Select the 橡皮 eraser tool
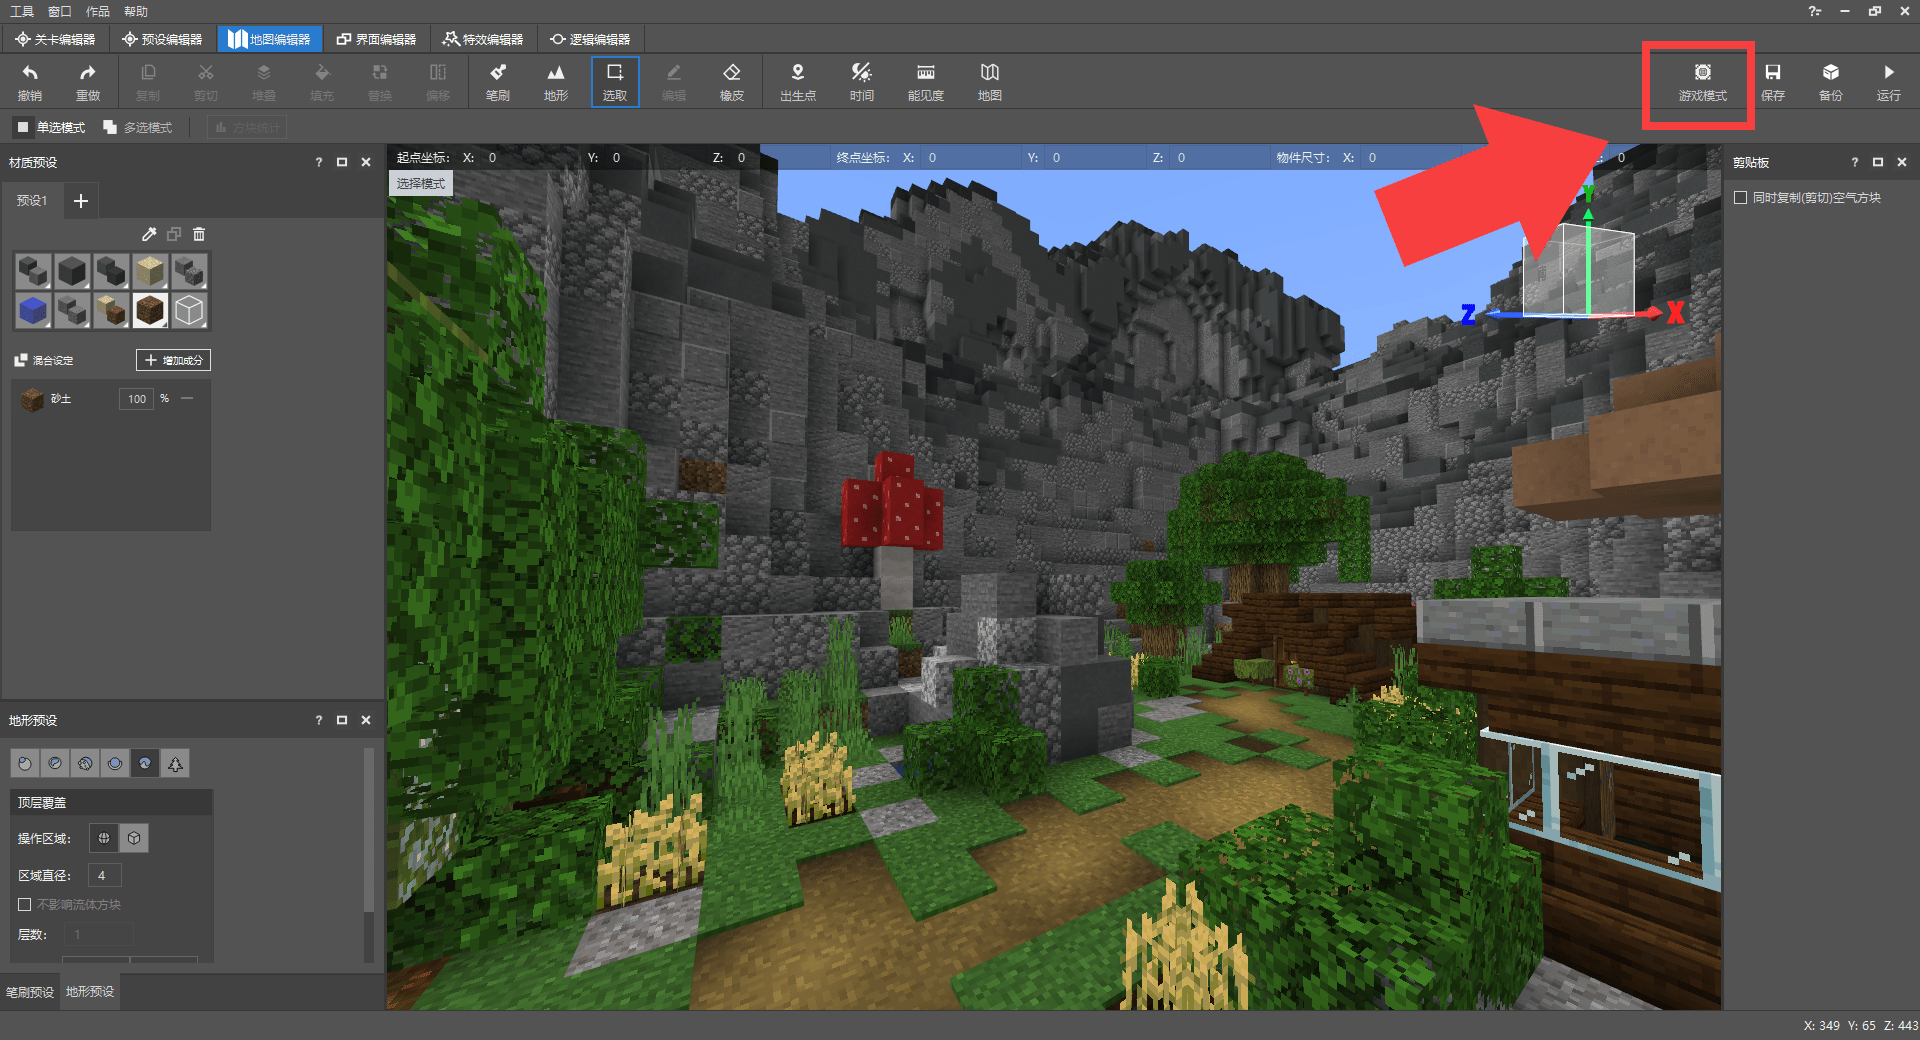Screen dimensions: 1920x1040 [x=732, y=82]
